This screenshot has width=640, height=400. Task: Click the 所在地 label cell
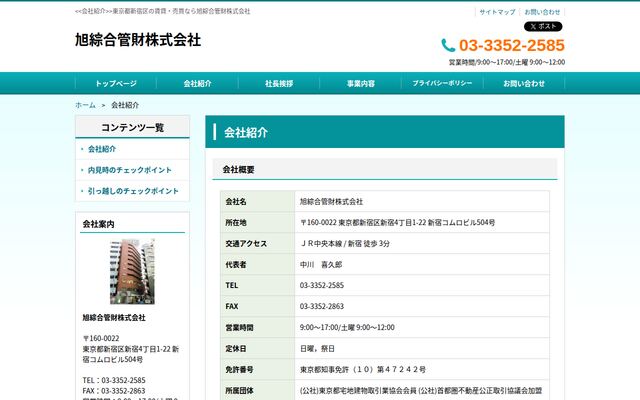(x=258, y=222)
